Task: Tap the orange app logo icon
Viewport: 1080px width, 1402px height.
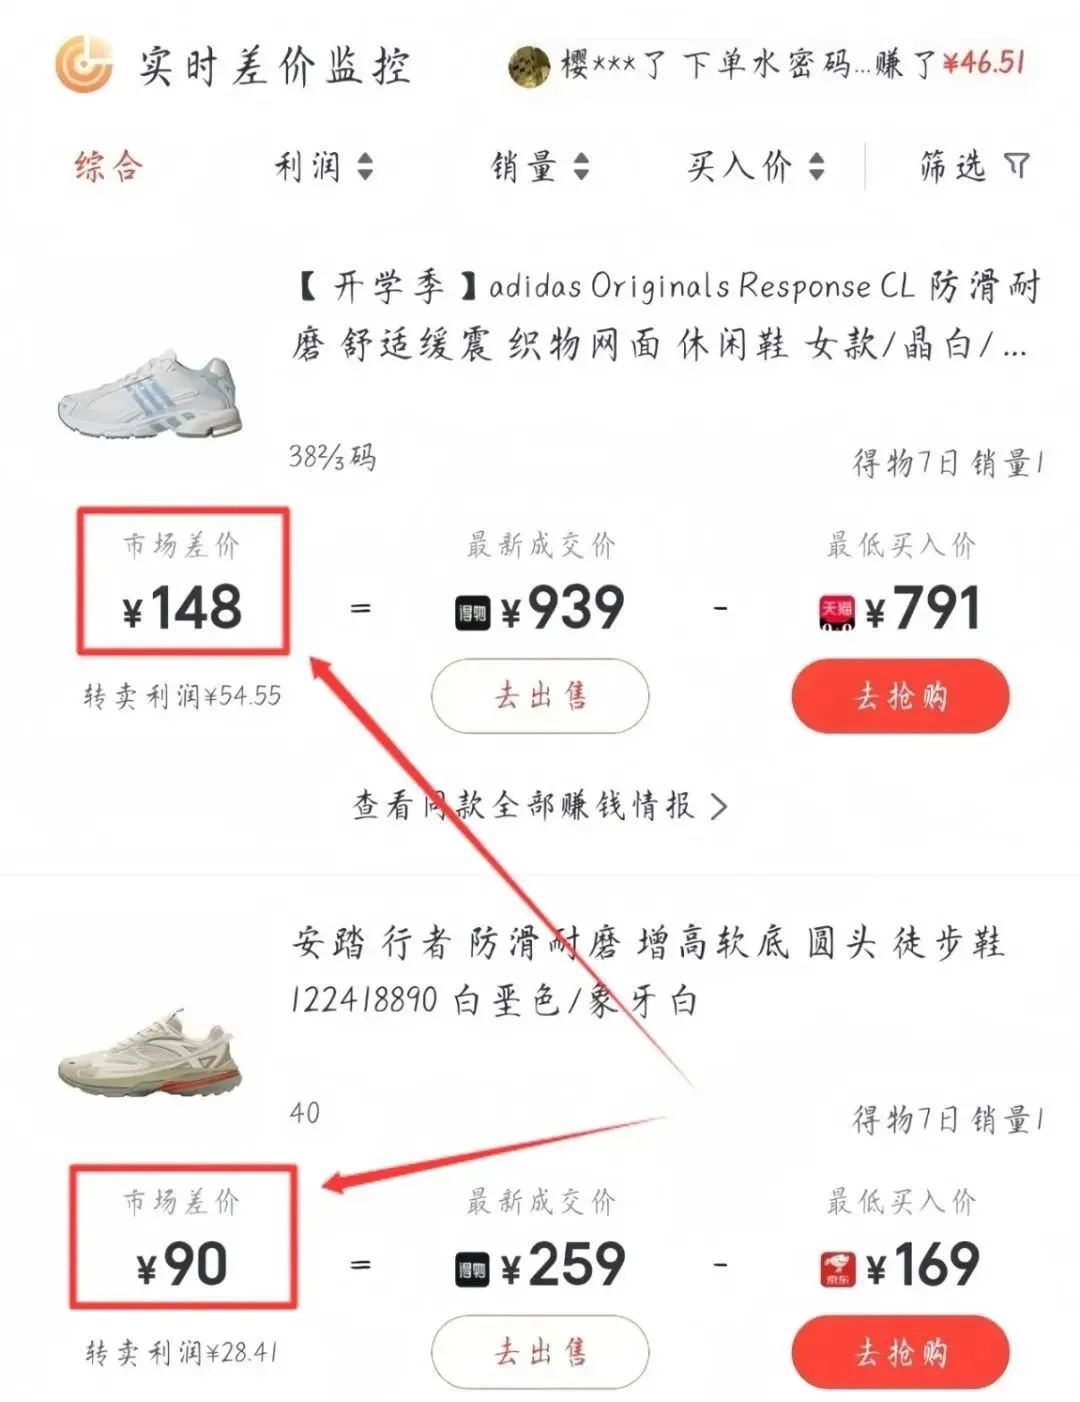Action: pos(84,64)
